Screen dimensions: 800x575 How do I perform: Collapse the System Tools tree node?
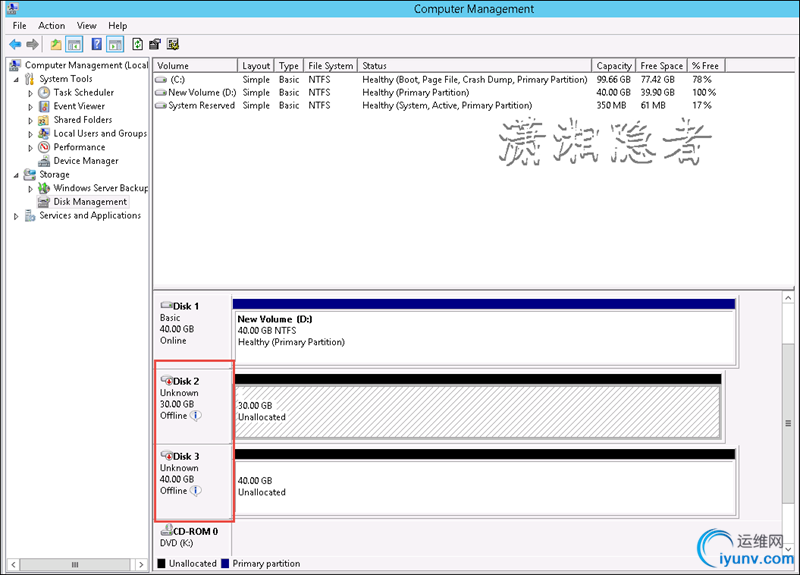(17, 79)
